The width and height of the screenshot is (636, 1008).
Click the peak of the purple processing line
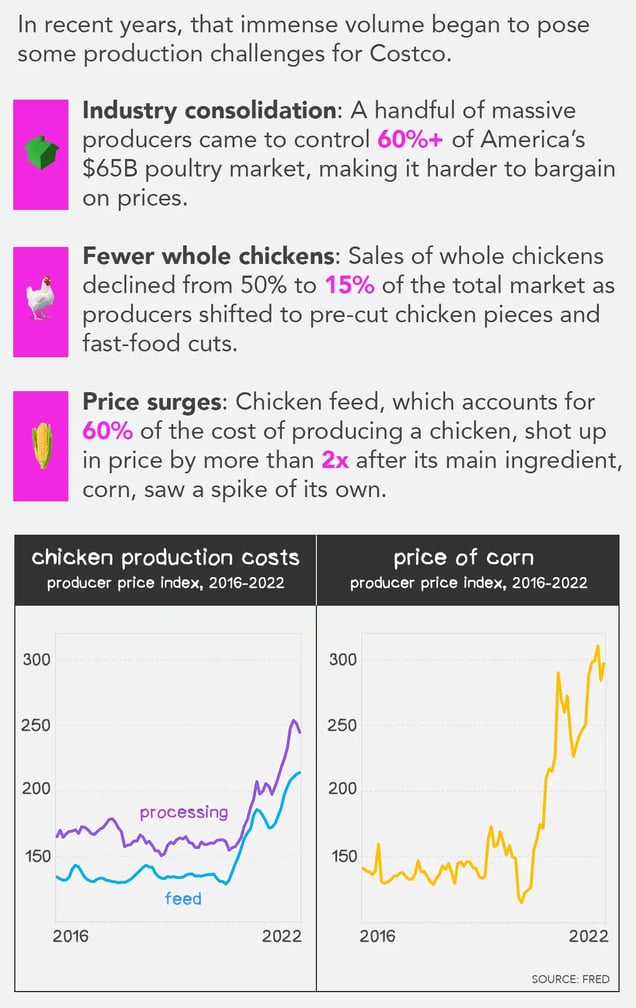pyautogui.click(x=294, y=721)
